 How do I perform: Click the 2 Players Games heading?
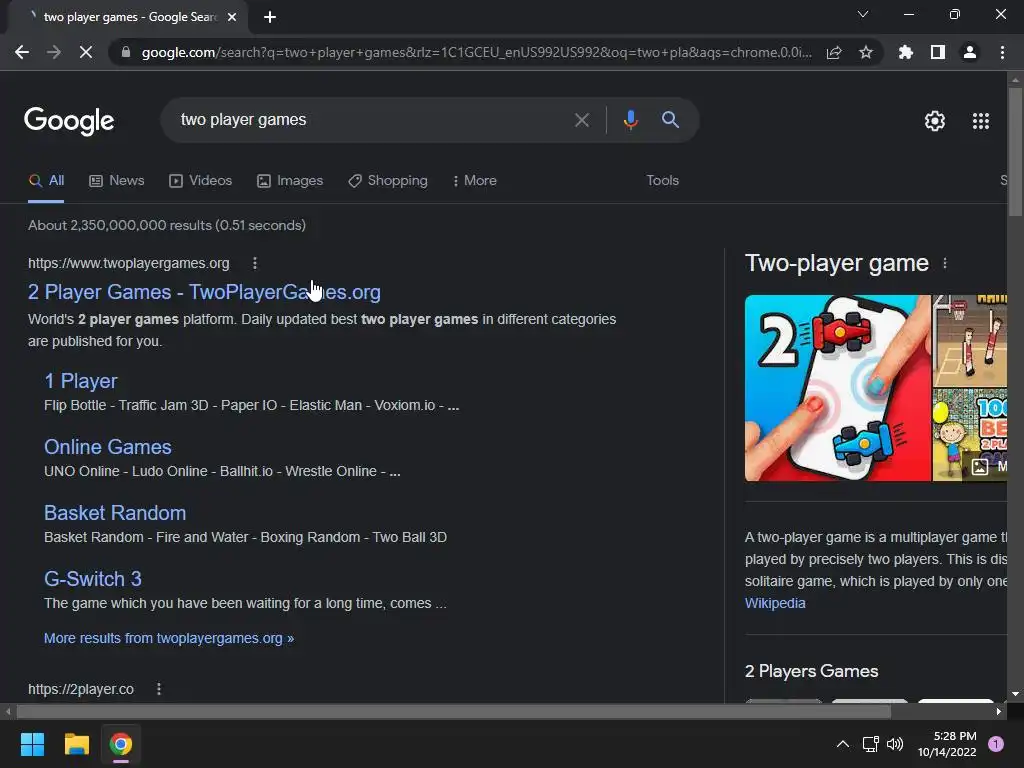812,671
